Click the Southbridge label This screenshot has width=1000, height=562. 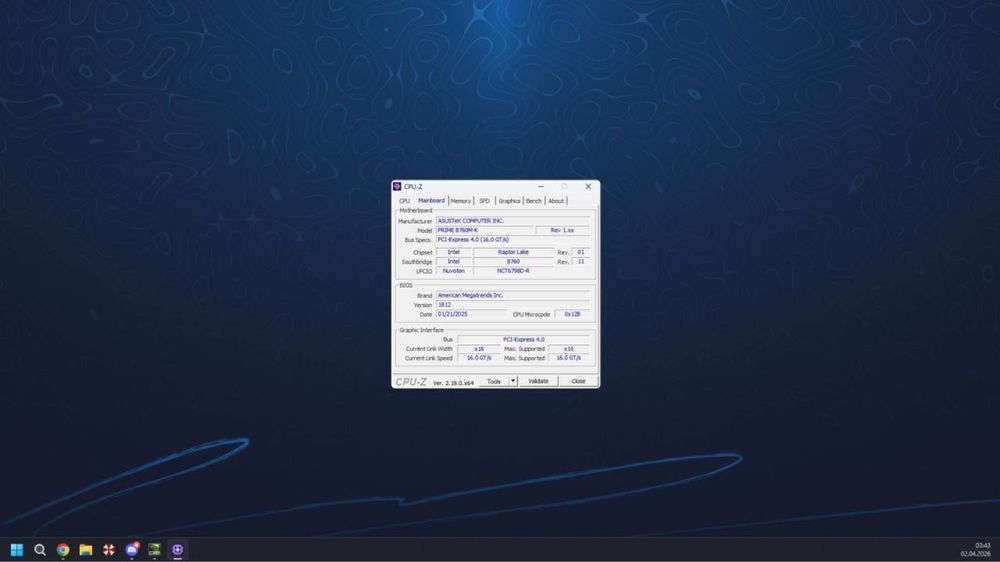[x=417, y=262]
